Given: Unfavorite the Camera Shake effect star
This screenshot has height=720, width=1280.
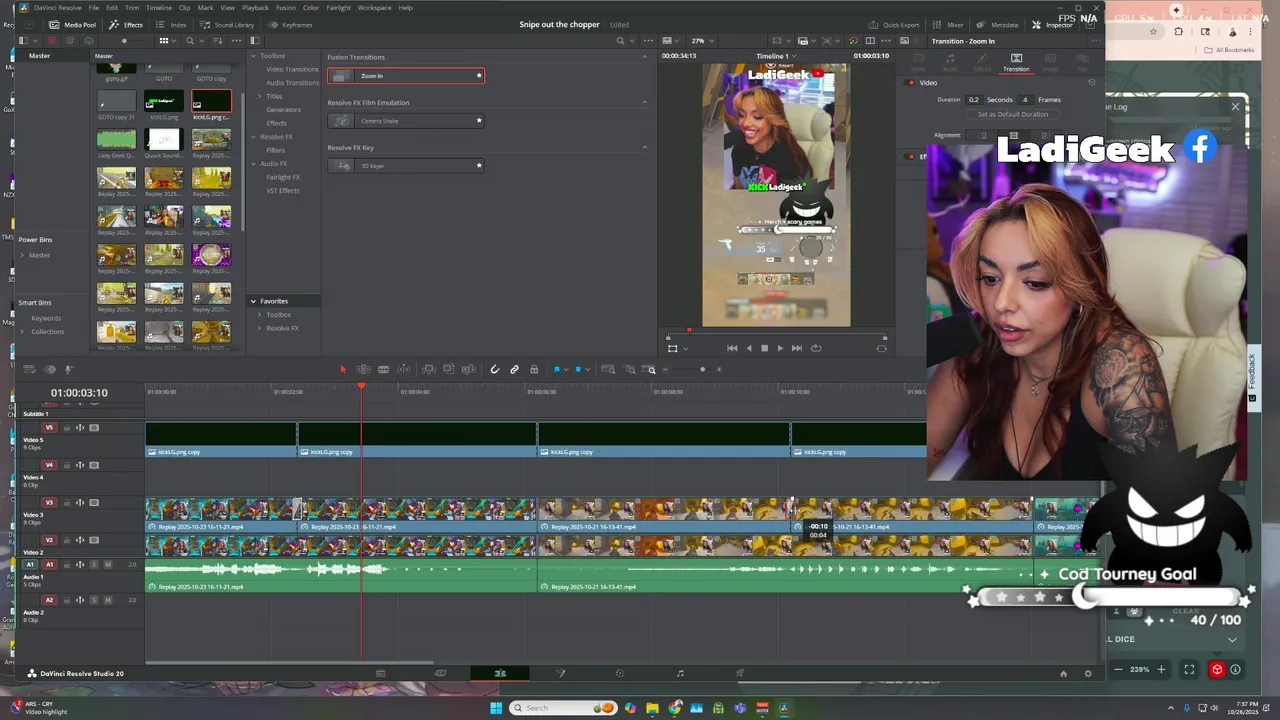Looking at the screenshot, I should click(x=479, y=121).
